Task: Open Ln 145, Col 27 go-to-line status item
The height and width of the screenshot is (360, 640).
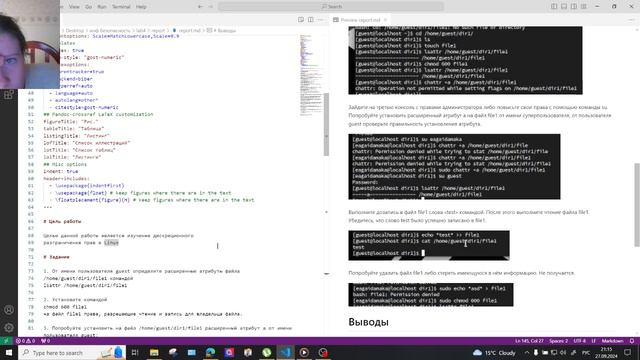Action: point(529,341)
